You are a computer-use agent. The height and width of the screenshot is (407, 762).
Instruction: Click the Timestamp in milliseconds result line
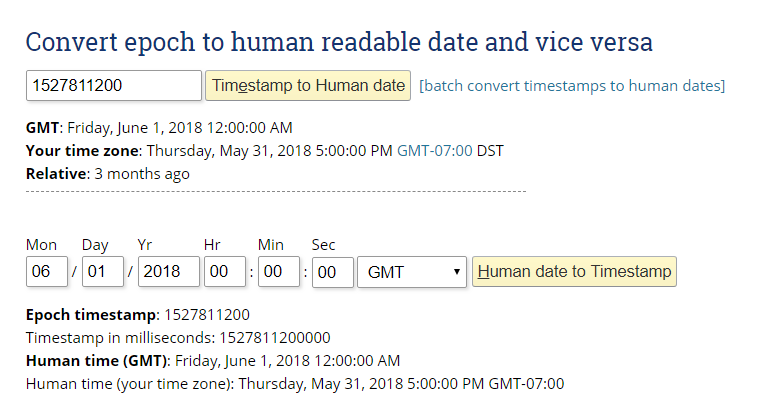pyautogui.click(x=178, y=338)
